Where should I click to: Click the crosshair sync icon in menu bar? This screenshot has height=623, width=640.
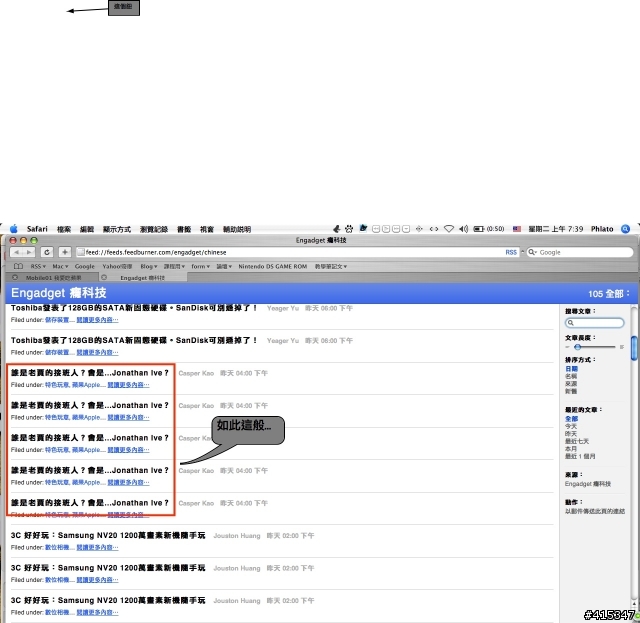[x=419, y=229]
